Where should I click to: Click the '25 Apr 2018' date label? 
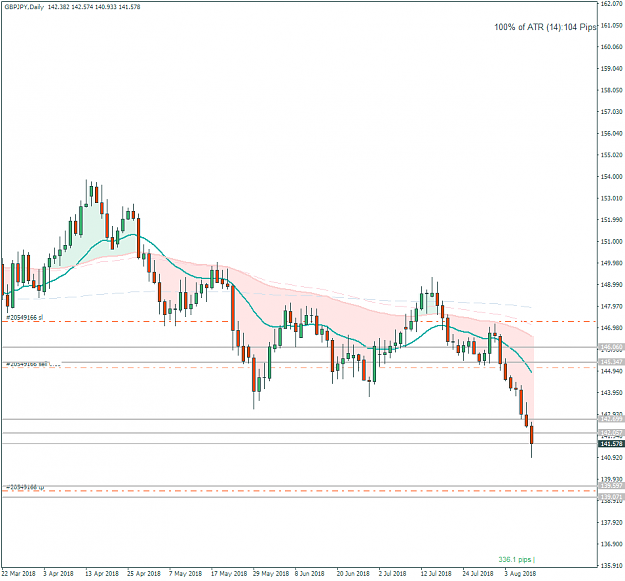(144, 573)
